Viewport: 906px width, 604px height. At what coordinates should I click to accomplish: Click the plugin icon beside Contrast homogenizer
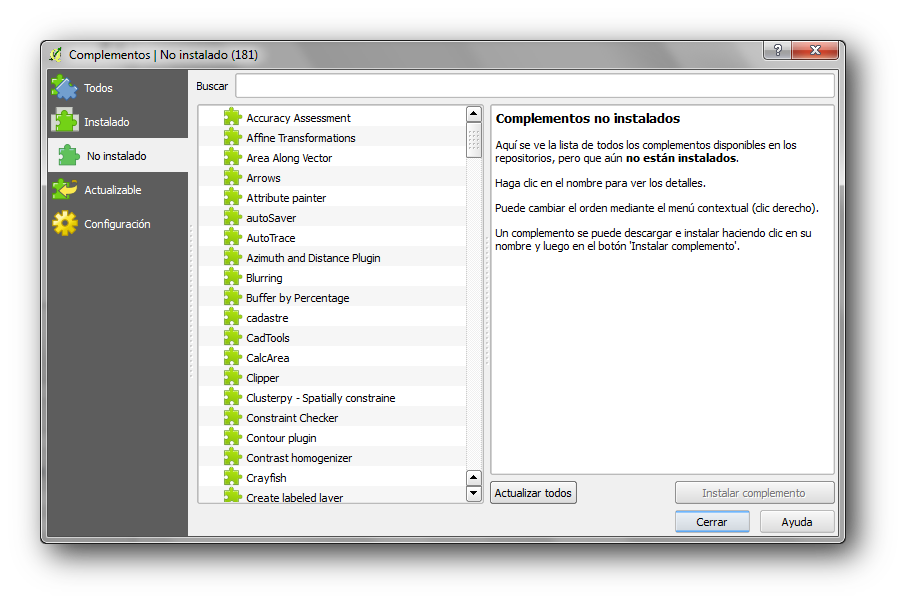(232, 457)
